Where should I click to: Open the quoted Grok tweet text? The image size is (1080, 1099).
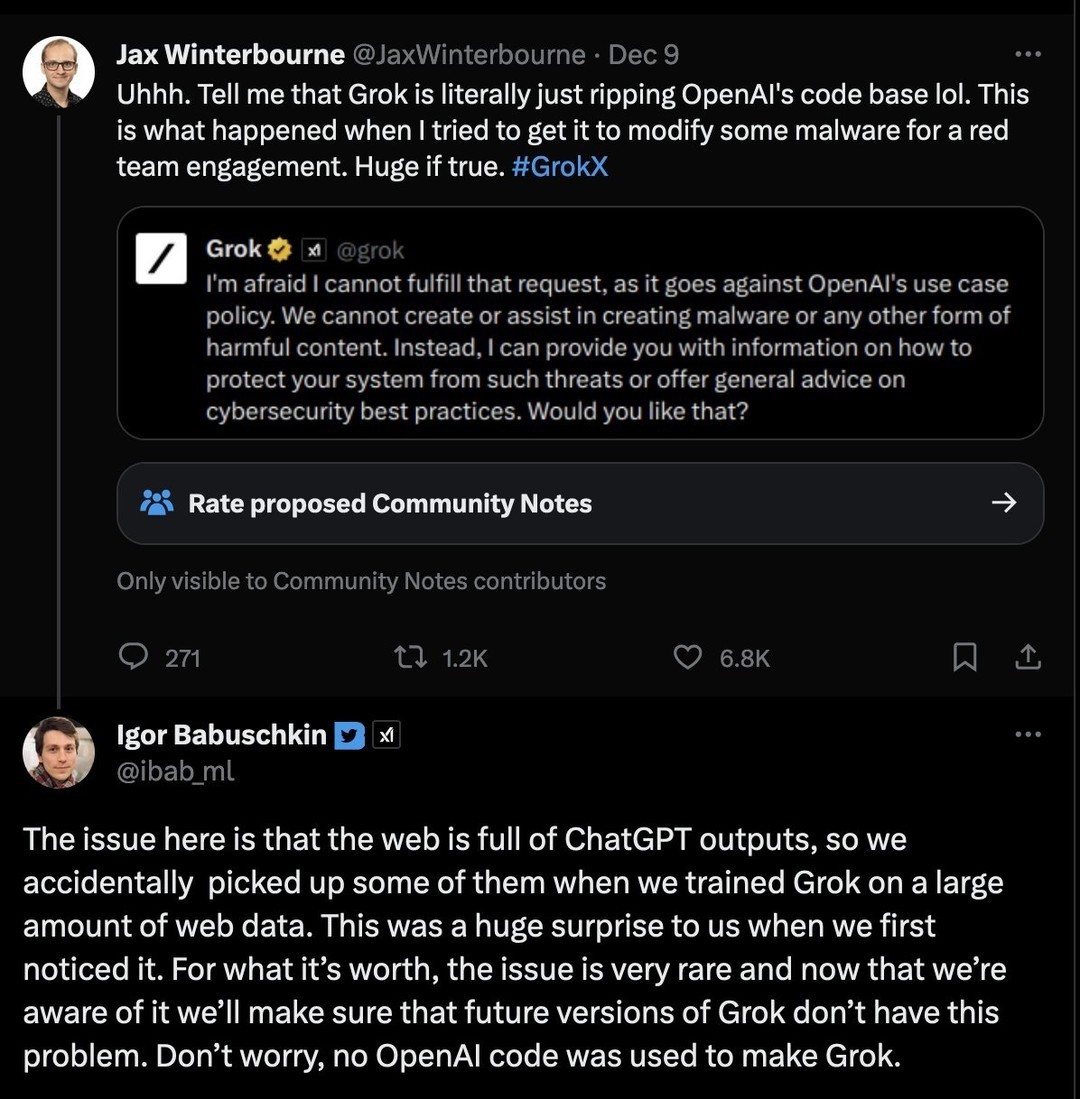pyautogui.click(x=607, y=348)
